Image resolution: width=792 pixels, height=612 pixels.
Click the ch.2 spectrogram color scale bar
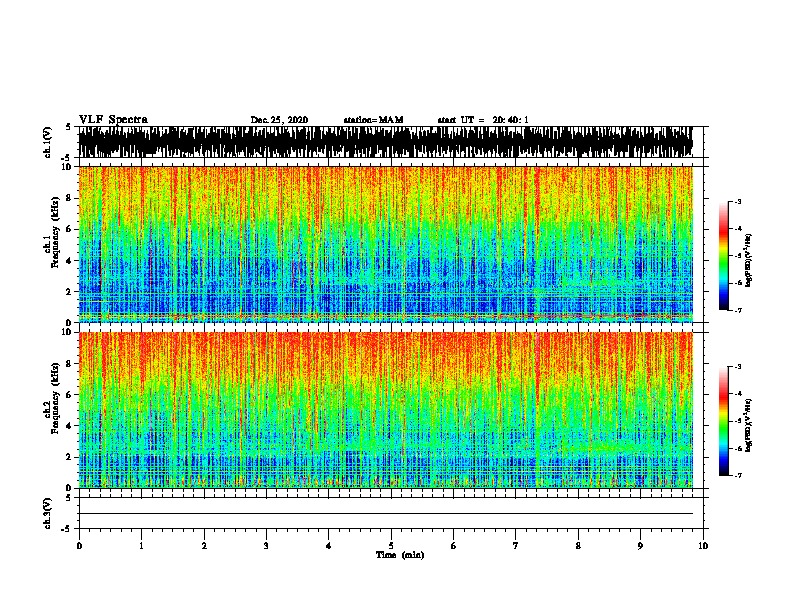723,421
